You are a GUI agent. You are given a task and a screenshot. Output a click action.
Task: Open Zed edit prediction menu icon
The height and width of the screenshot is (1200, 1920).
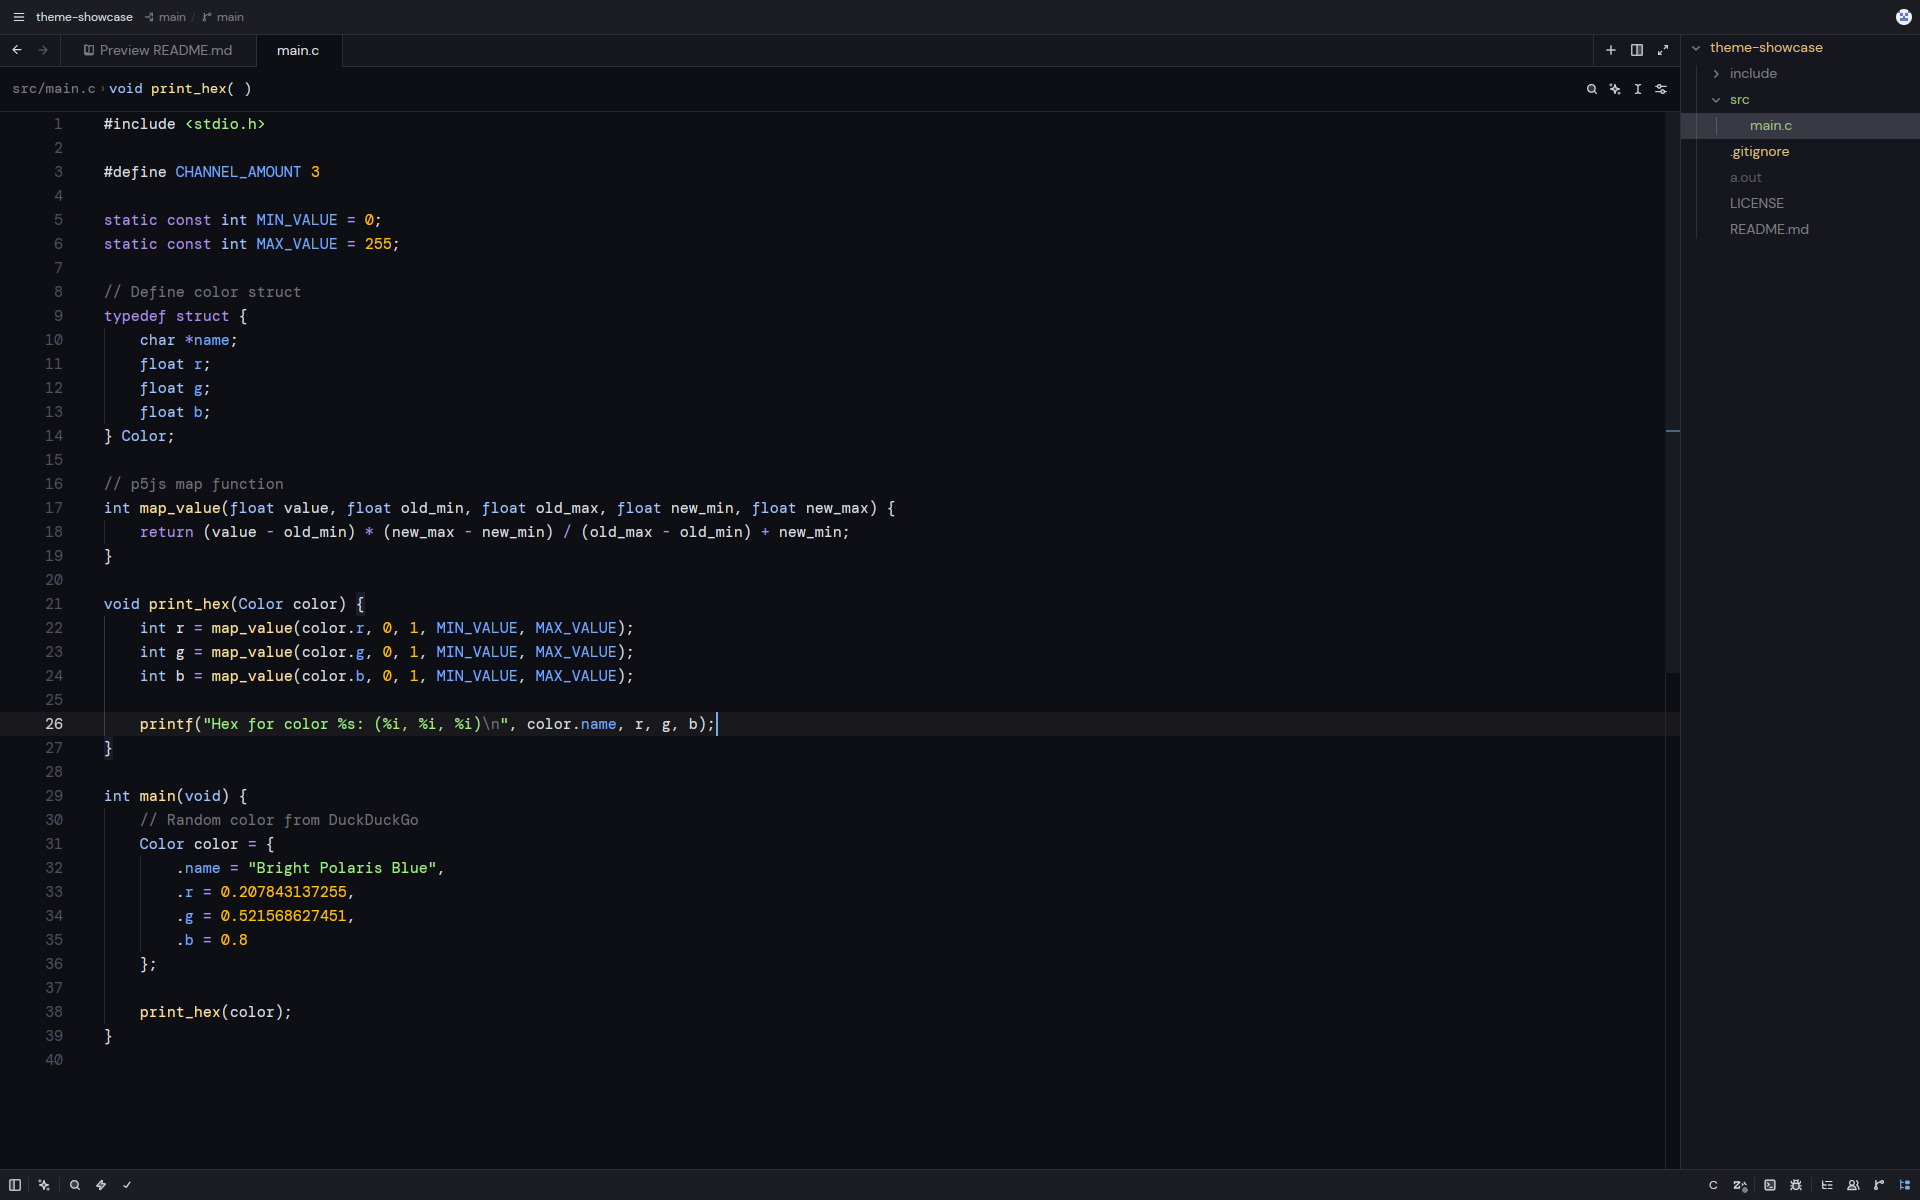(1740, 1185)
